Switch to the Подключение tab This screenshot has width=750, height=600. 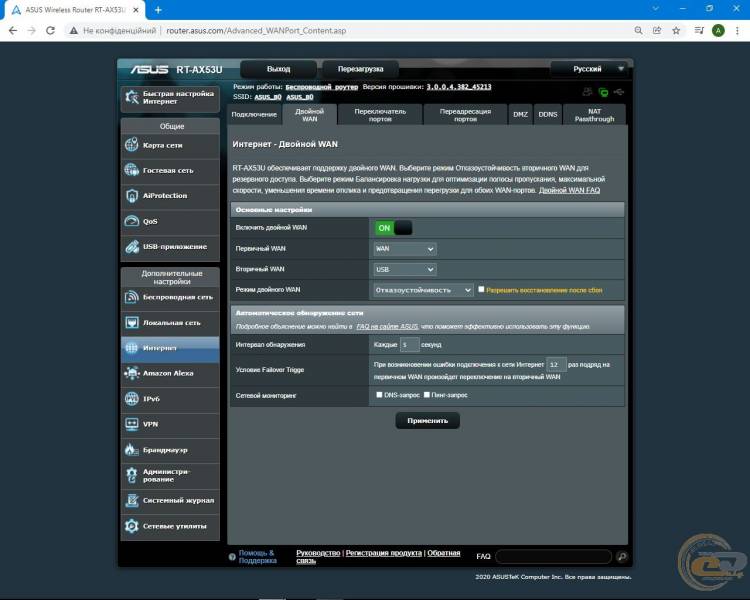point(254,115)
